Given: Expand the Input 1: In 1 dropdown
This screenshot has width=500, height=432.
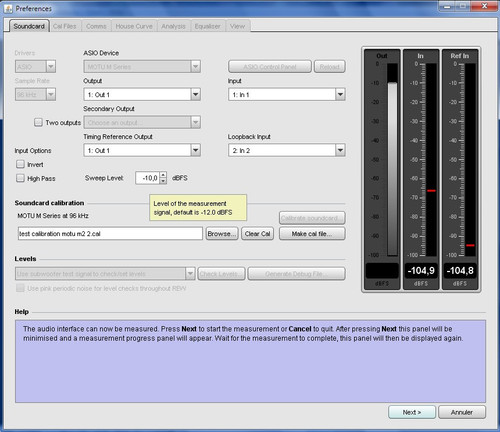Looking at the screenshot, I should tap(287, 95).
